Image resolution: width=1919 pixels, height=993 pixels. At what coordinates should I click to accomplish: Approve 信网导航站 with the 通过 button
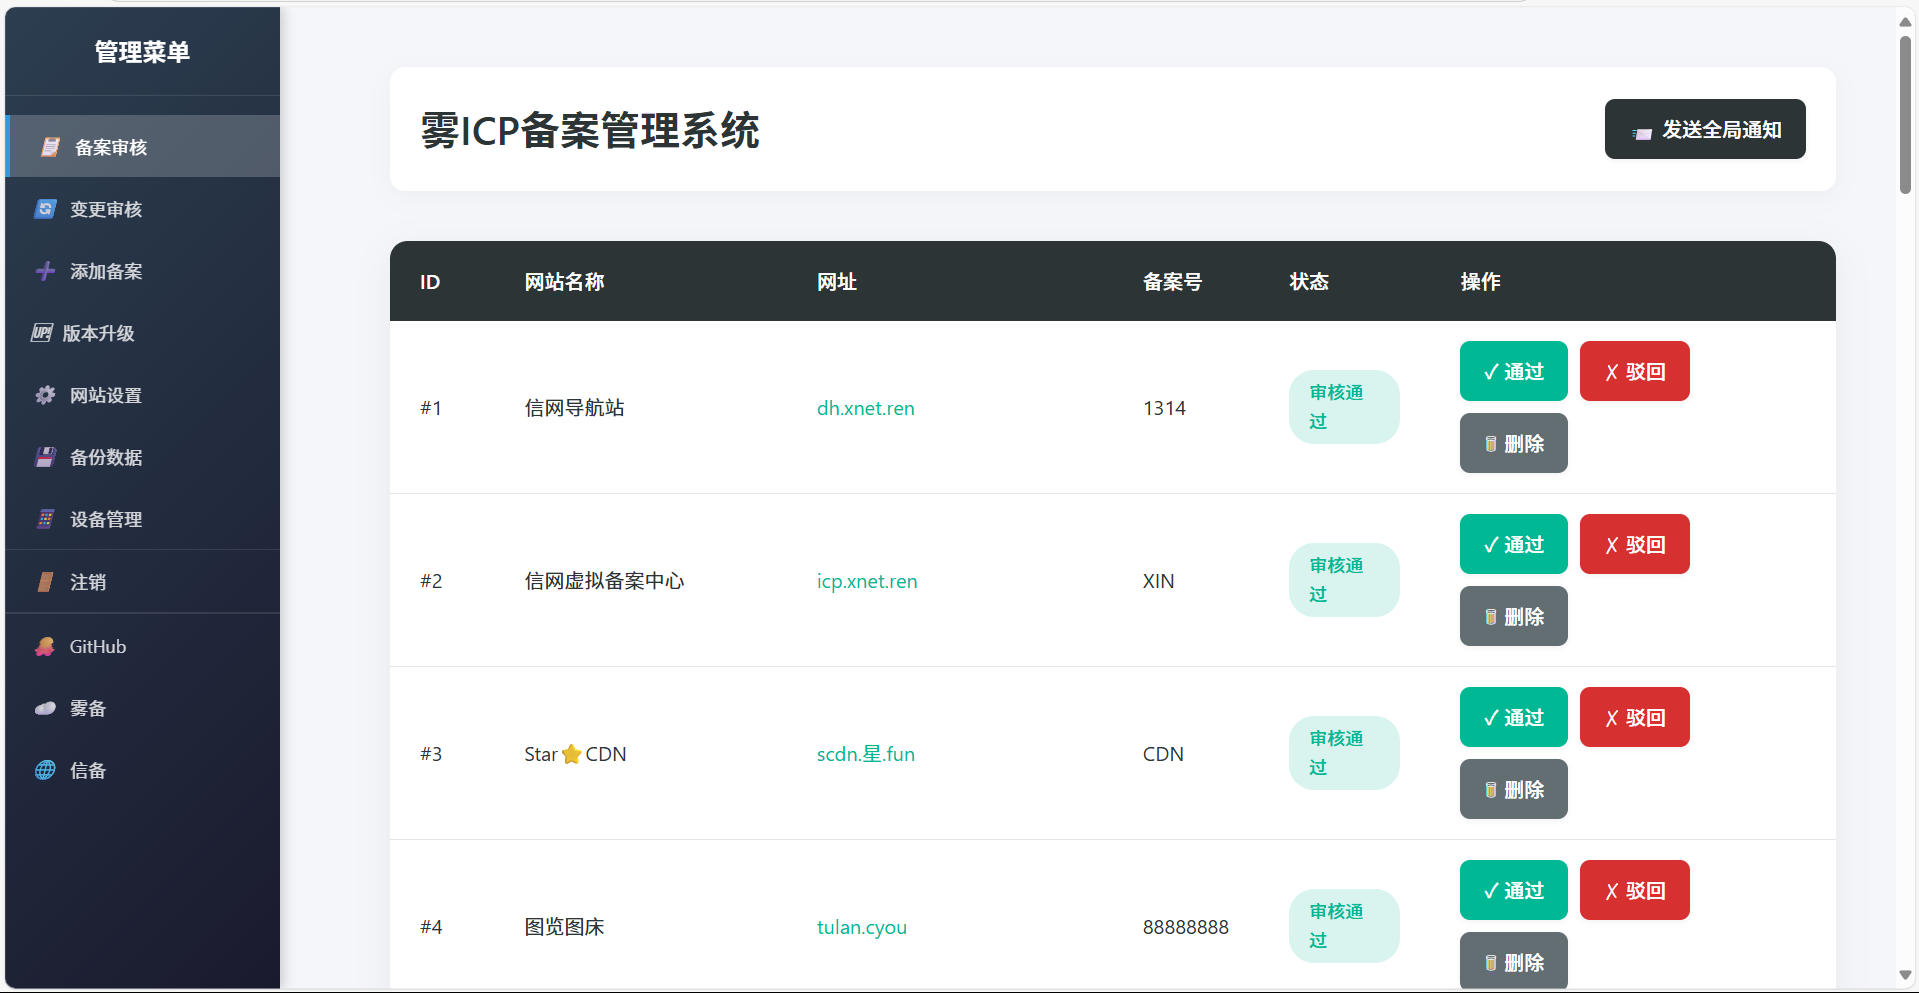coord(1513,371)
